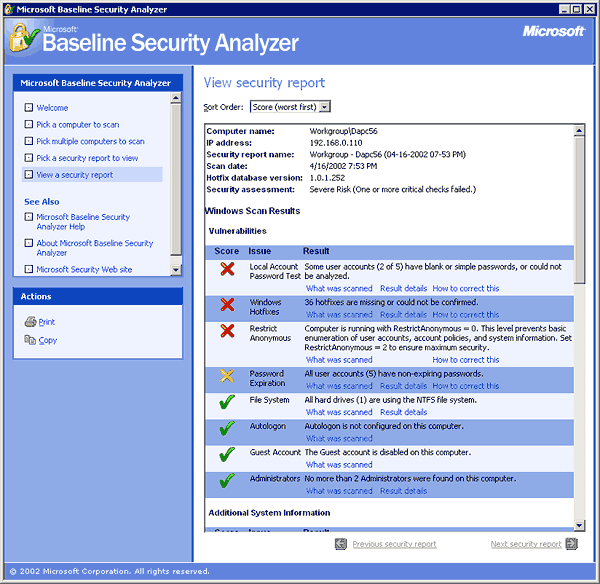Click the Microsoft logo in header
Screen dimensions: 600x584
click(x=553, y=31)
